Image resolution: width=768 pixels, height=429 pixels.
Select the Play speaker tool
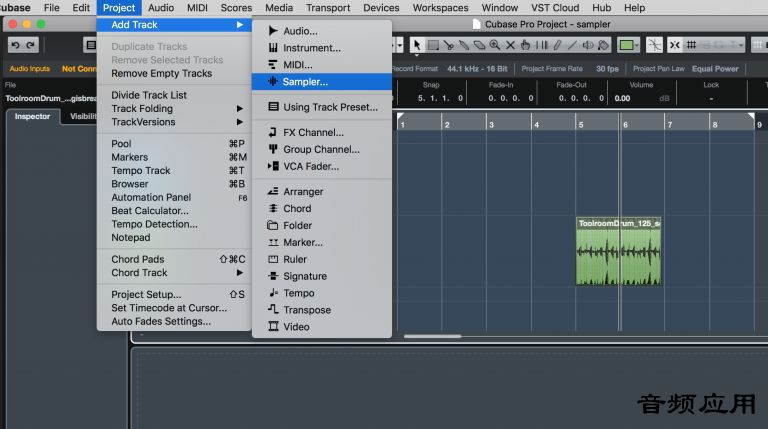(588, 45)
